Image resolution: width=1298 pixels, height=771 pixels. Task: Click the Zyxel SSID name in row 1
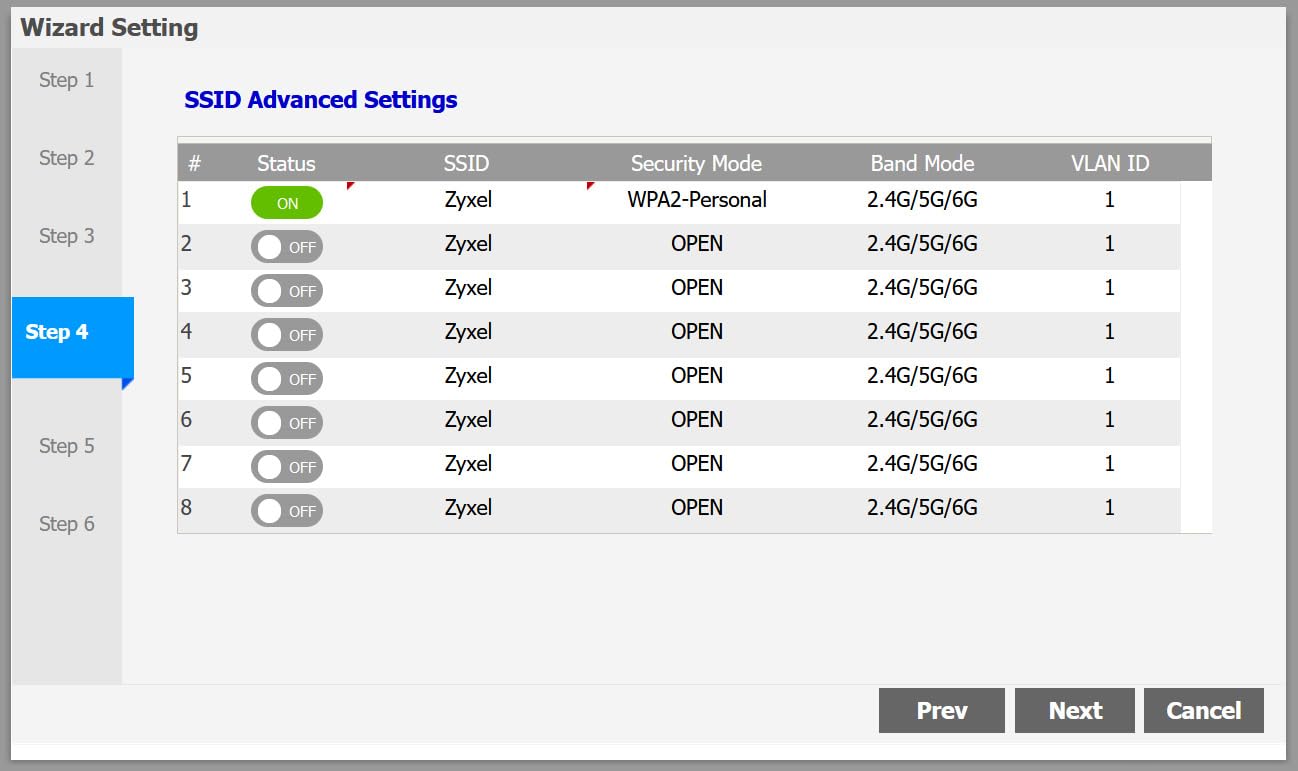point(467,199)
